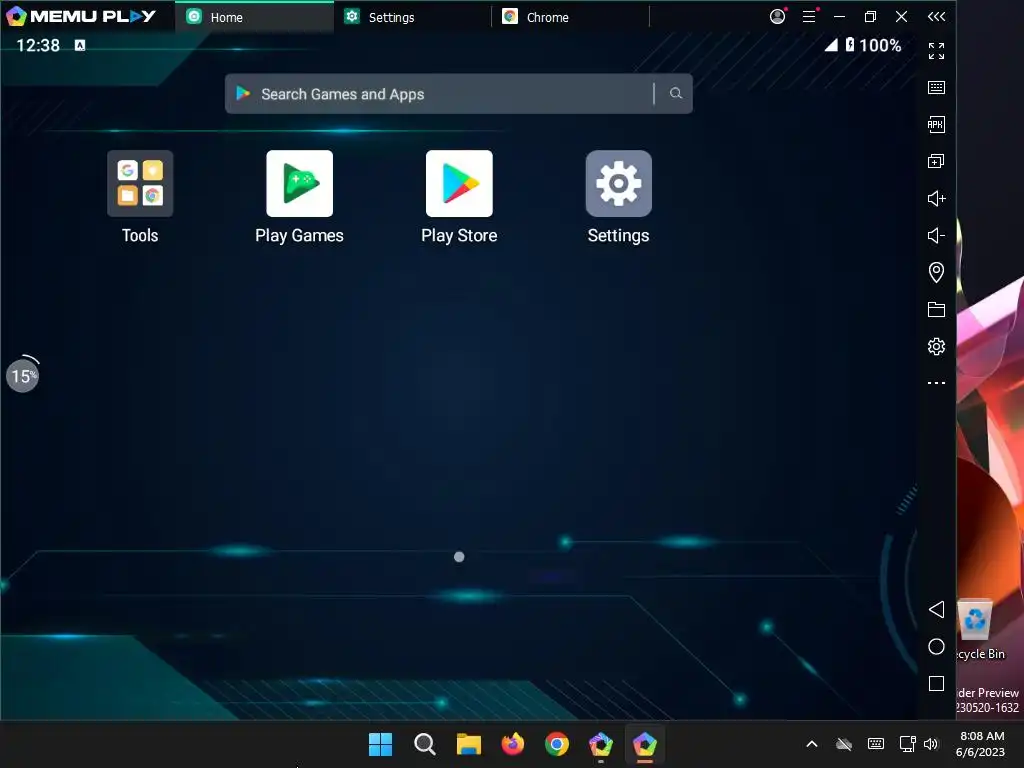Click the cloud sync tray icon
Viewport: 1024px width, 768px height.
[844, 744]
